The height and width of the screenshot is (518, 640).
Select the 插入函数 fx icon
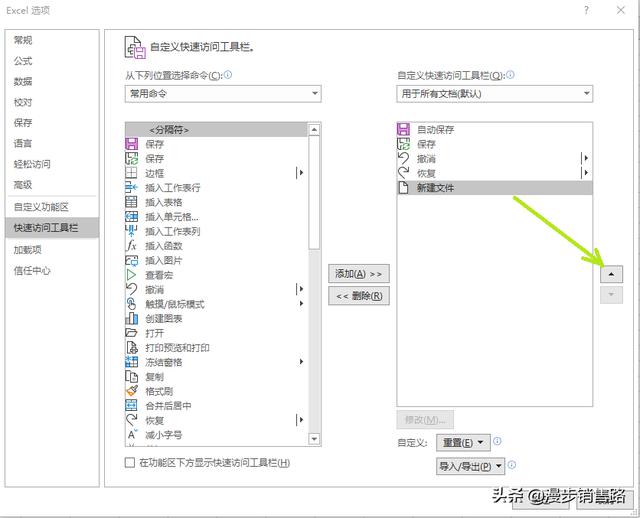tap(131, 245)
